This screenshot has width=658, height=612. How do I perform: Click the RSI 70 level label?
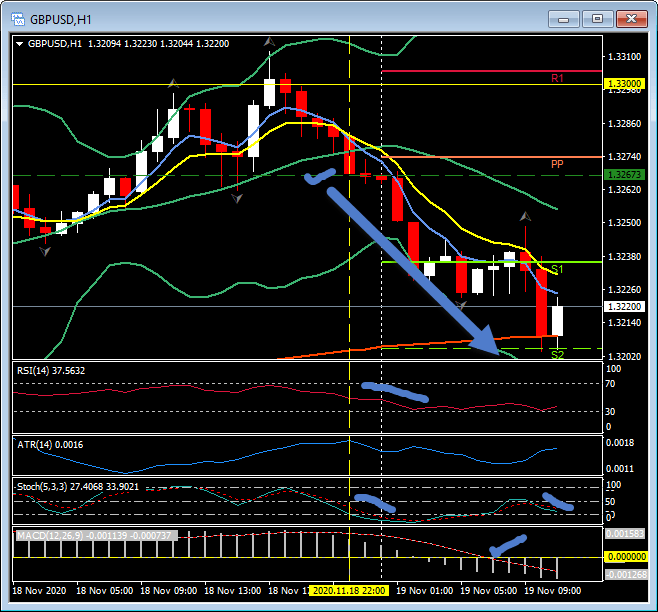coord(610,384)
